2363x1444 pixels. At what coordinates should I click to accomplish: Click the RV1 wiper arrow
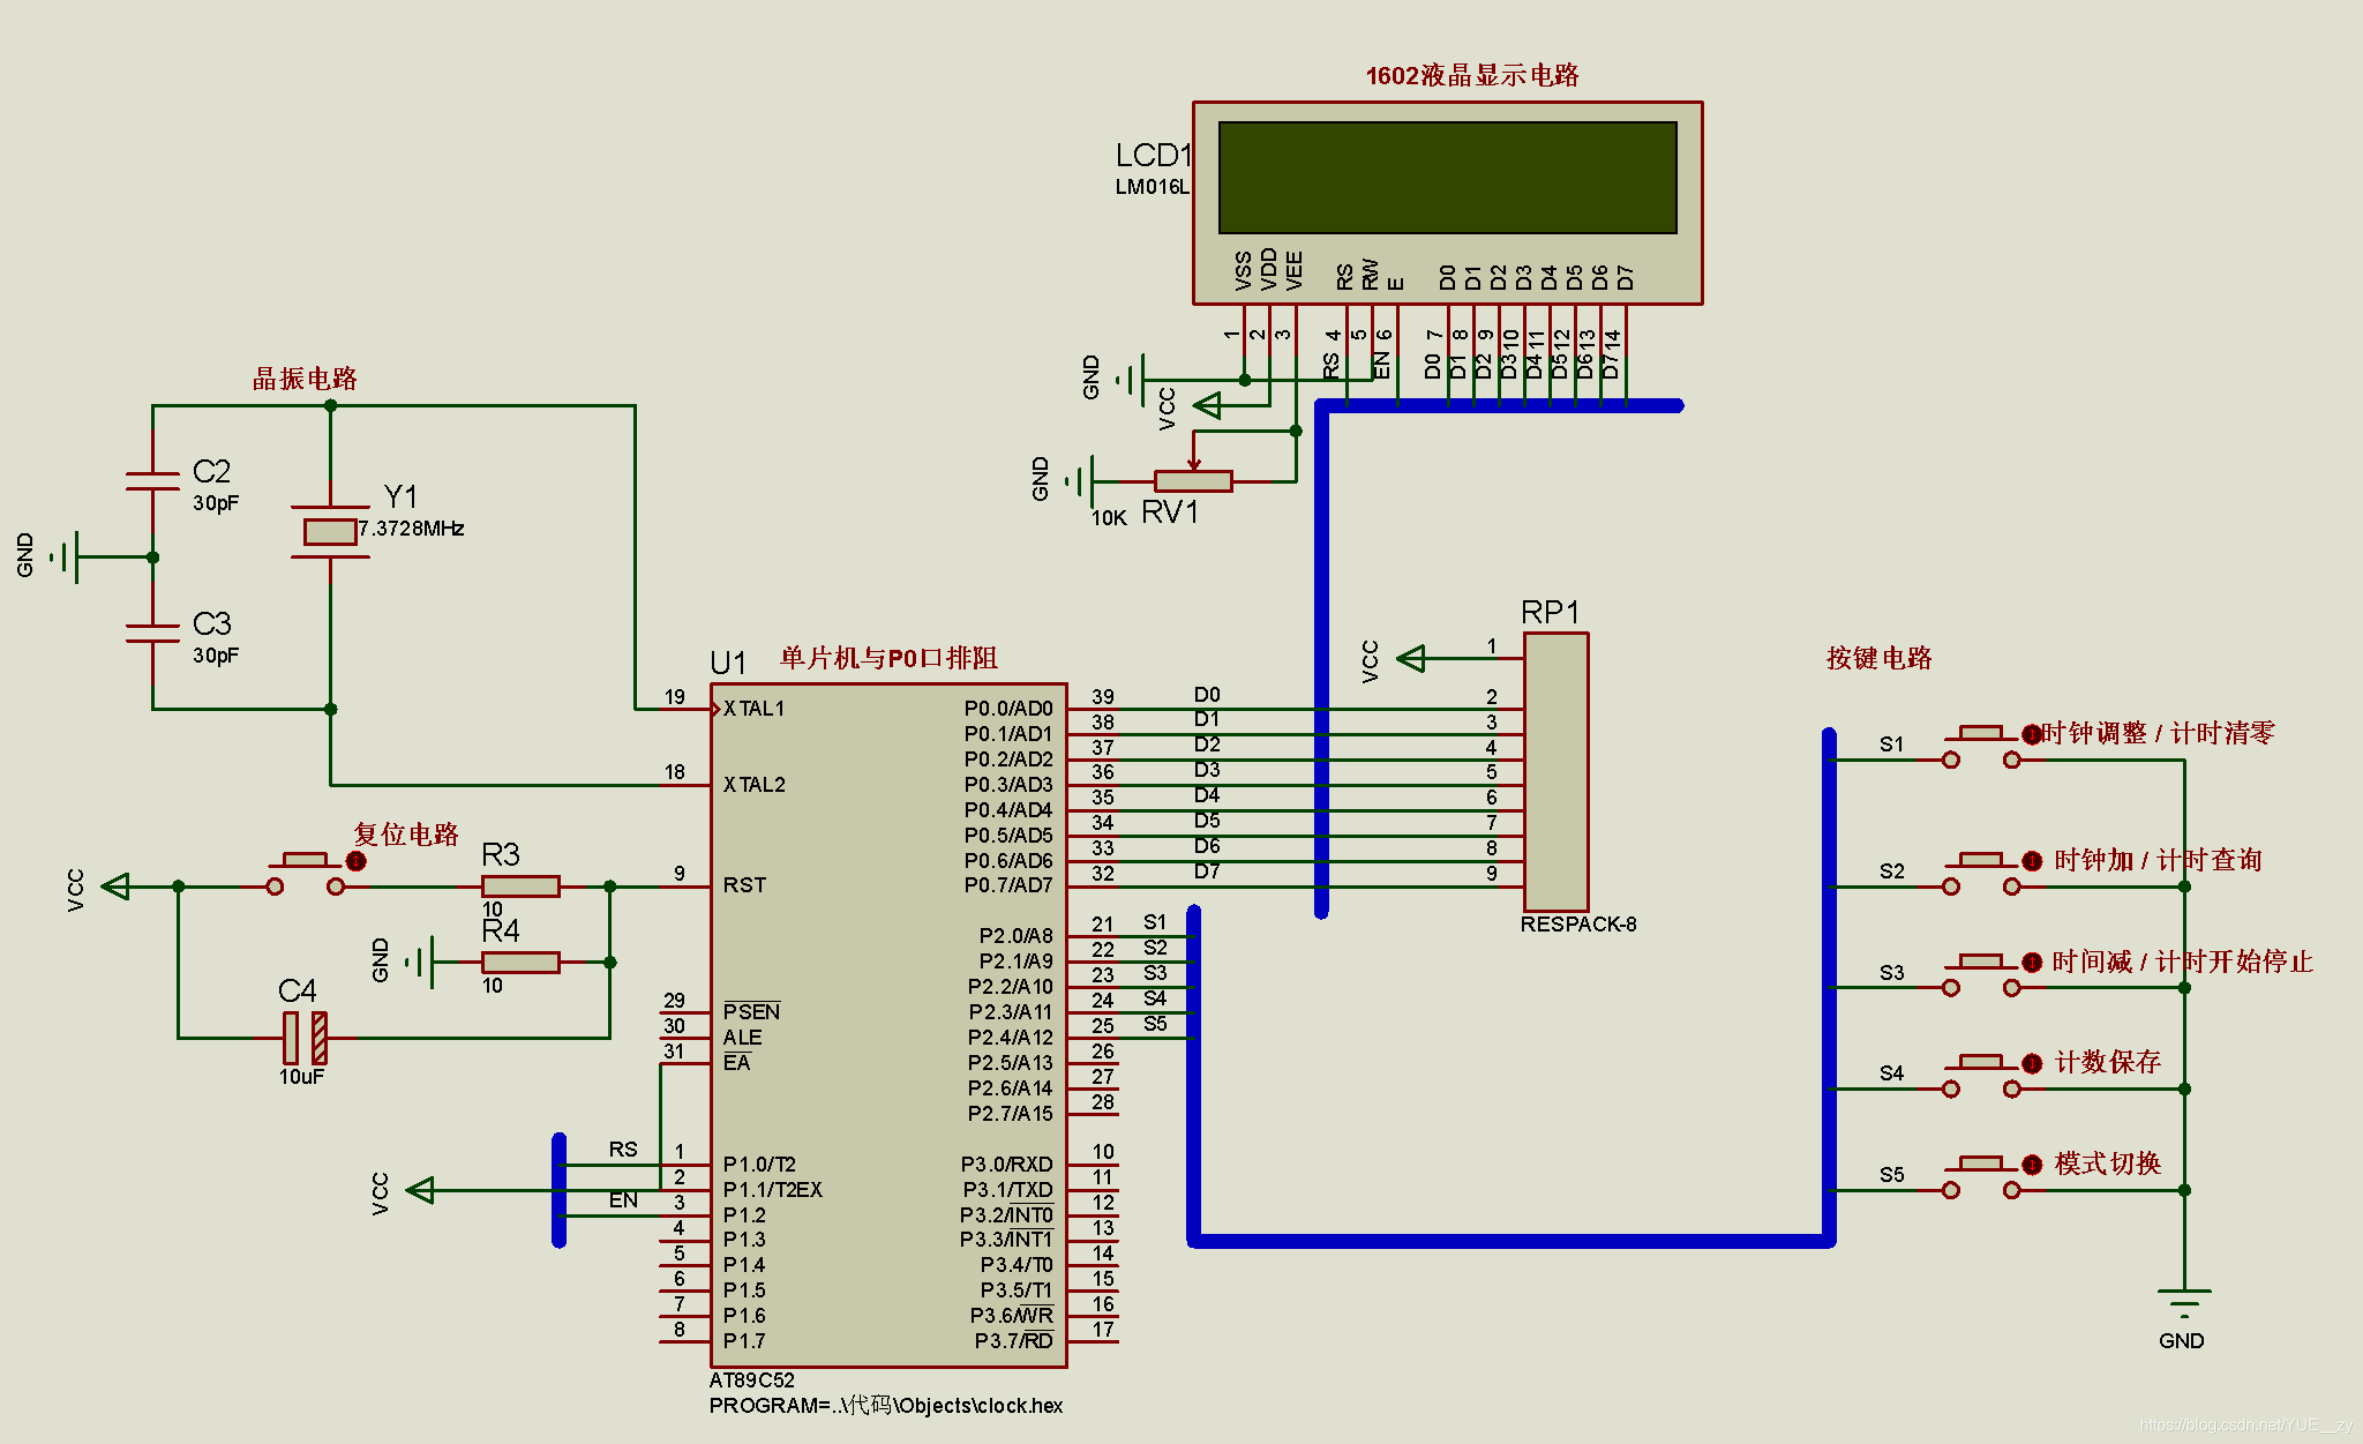1193,452
